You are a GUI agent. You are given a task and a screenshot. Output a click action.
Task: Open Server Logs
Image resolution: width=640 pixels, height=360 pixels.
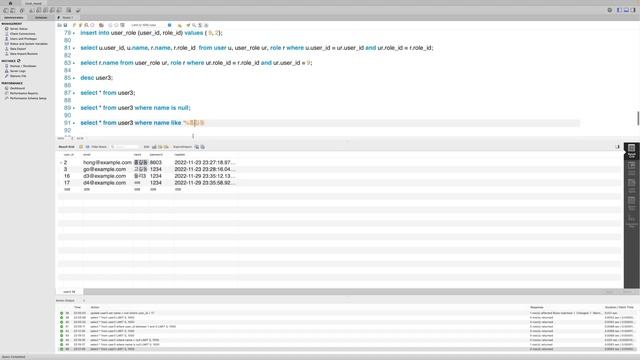coord(17,71)
